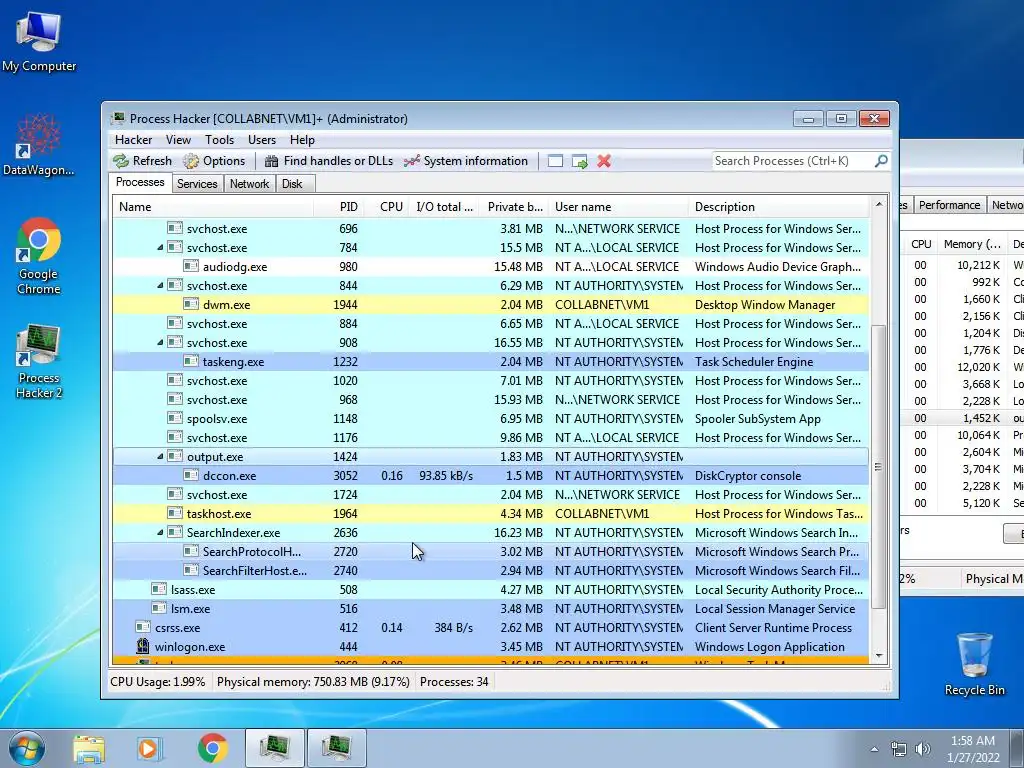Open the Users menu

click(262, 140)
